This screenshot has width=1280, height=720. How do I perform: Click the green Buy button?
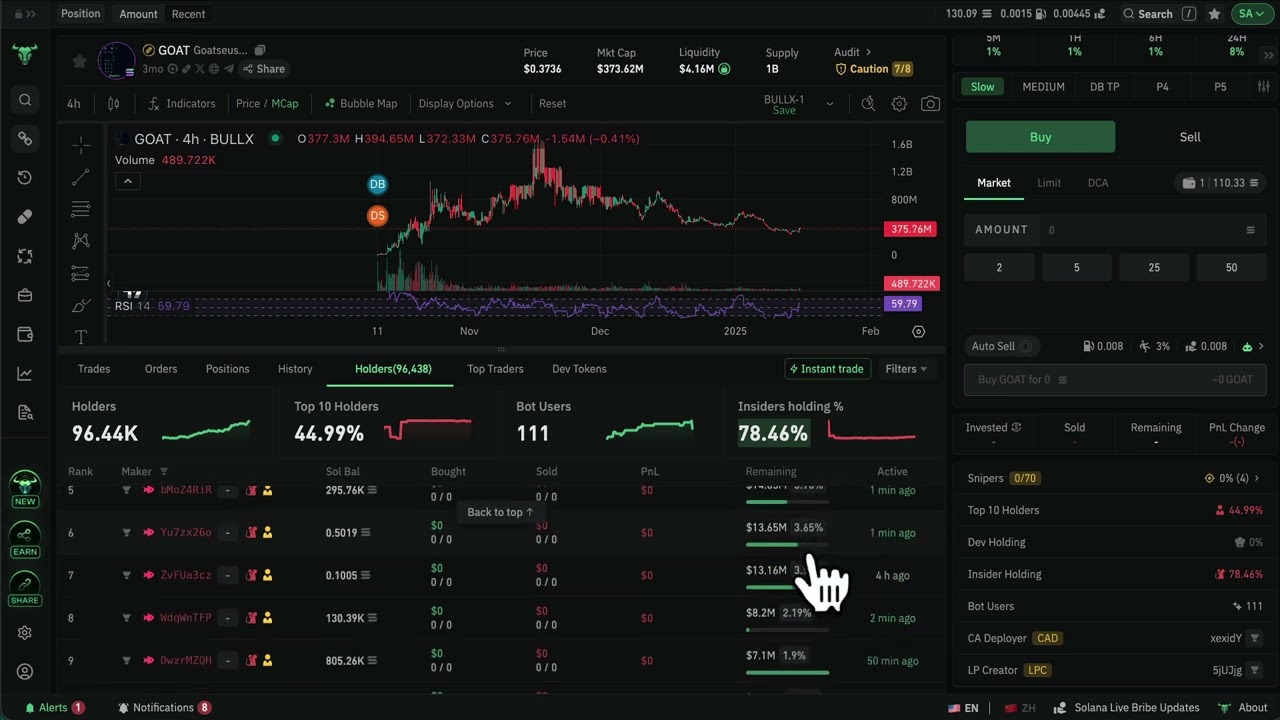[1040, 137]
